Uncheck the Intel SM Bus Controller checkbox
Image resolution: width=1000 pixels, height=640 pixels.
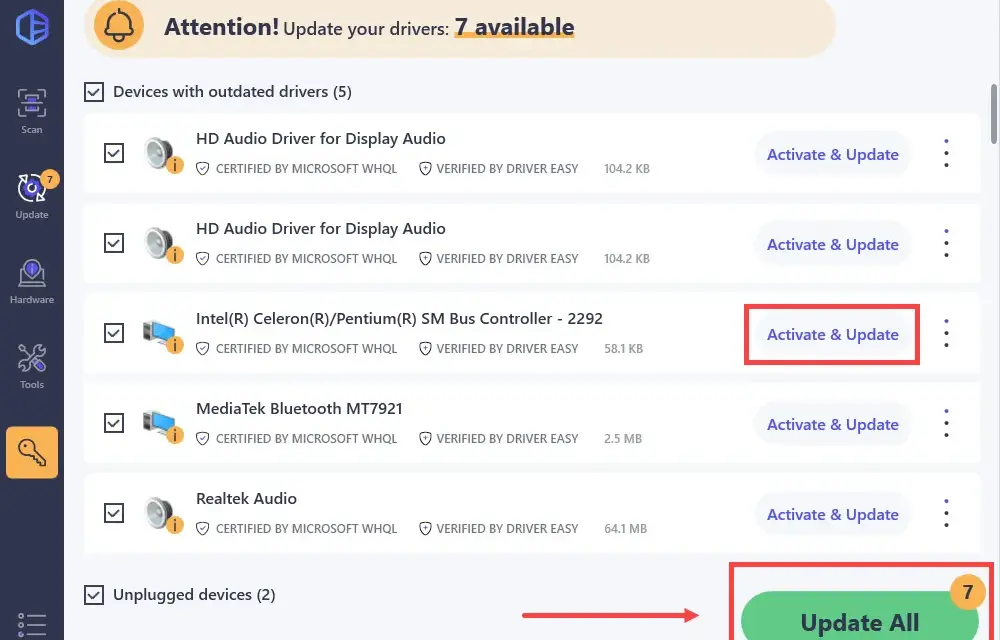114,333
